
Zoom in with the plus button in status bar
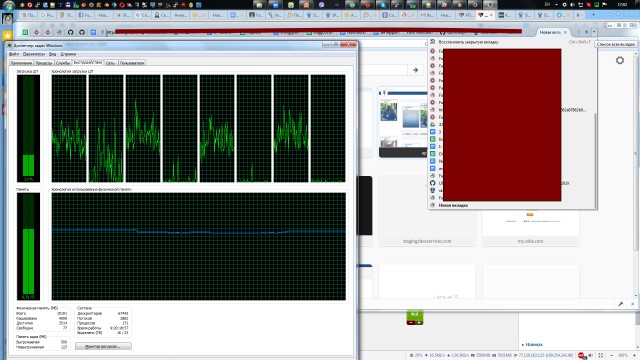pos(635,356)
